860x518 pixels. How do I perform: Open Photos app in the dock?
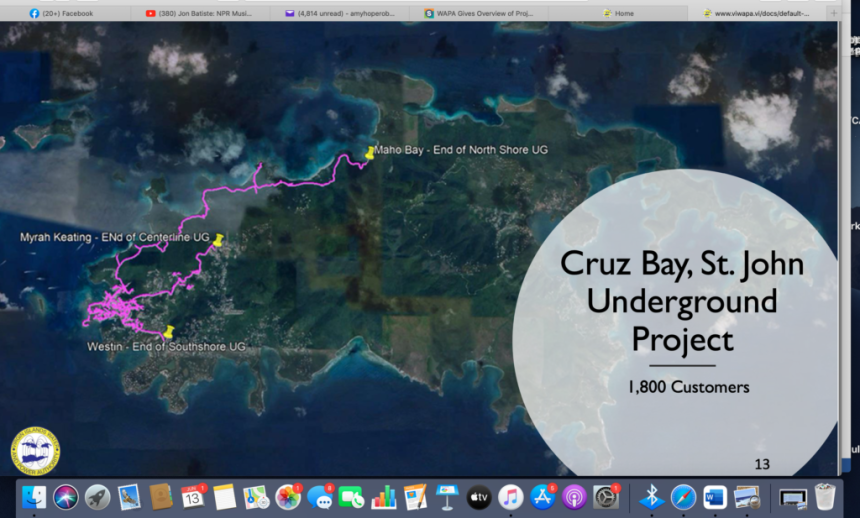point(288,497)
